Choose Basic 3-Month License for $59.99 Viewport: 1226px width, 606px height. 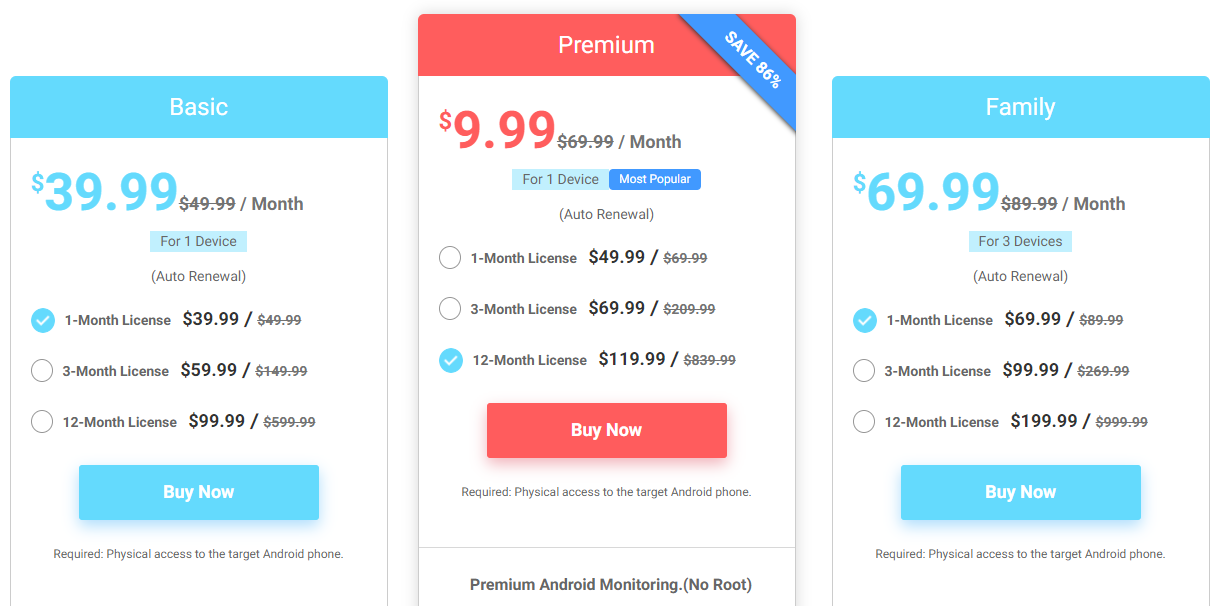coord(42,371)
